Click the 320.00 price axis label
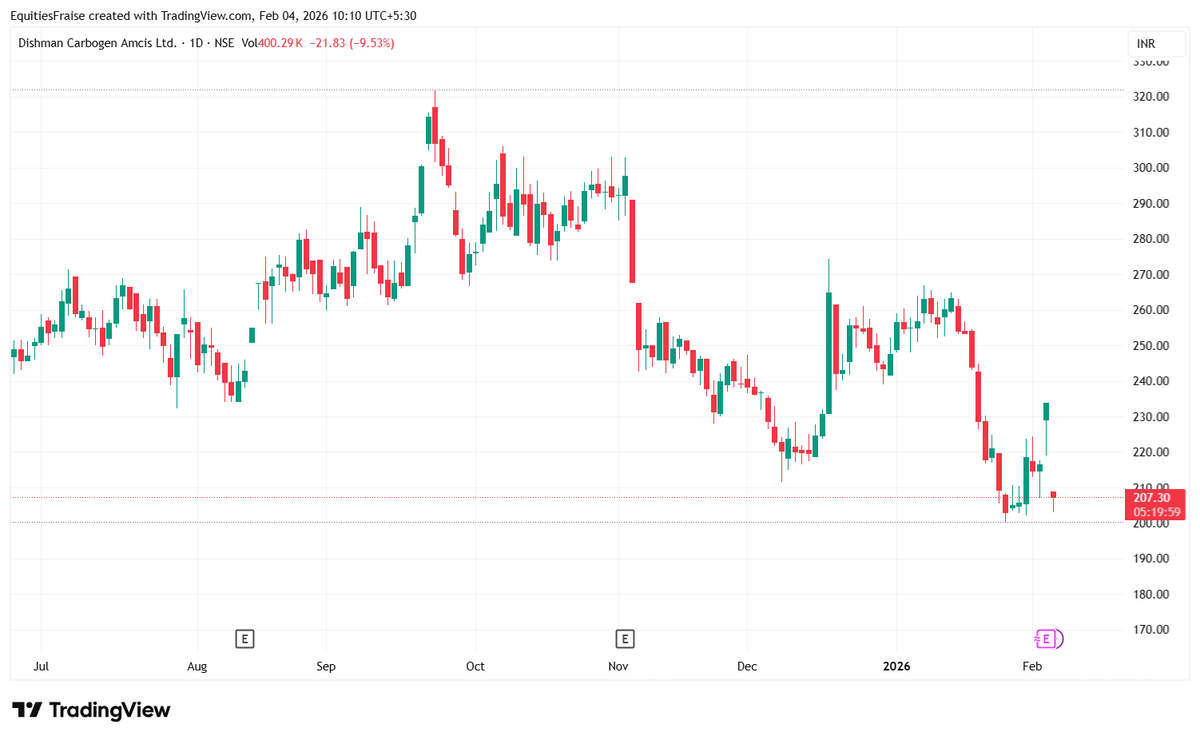1200x740 pixels. (1153, 97)
